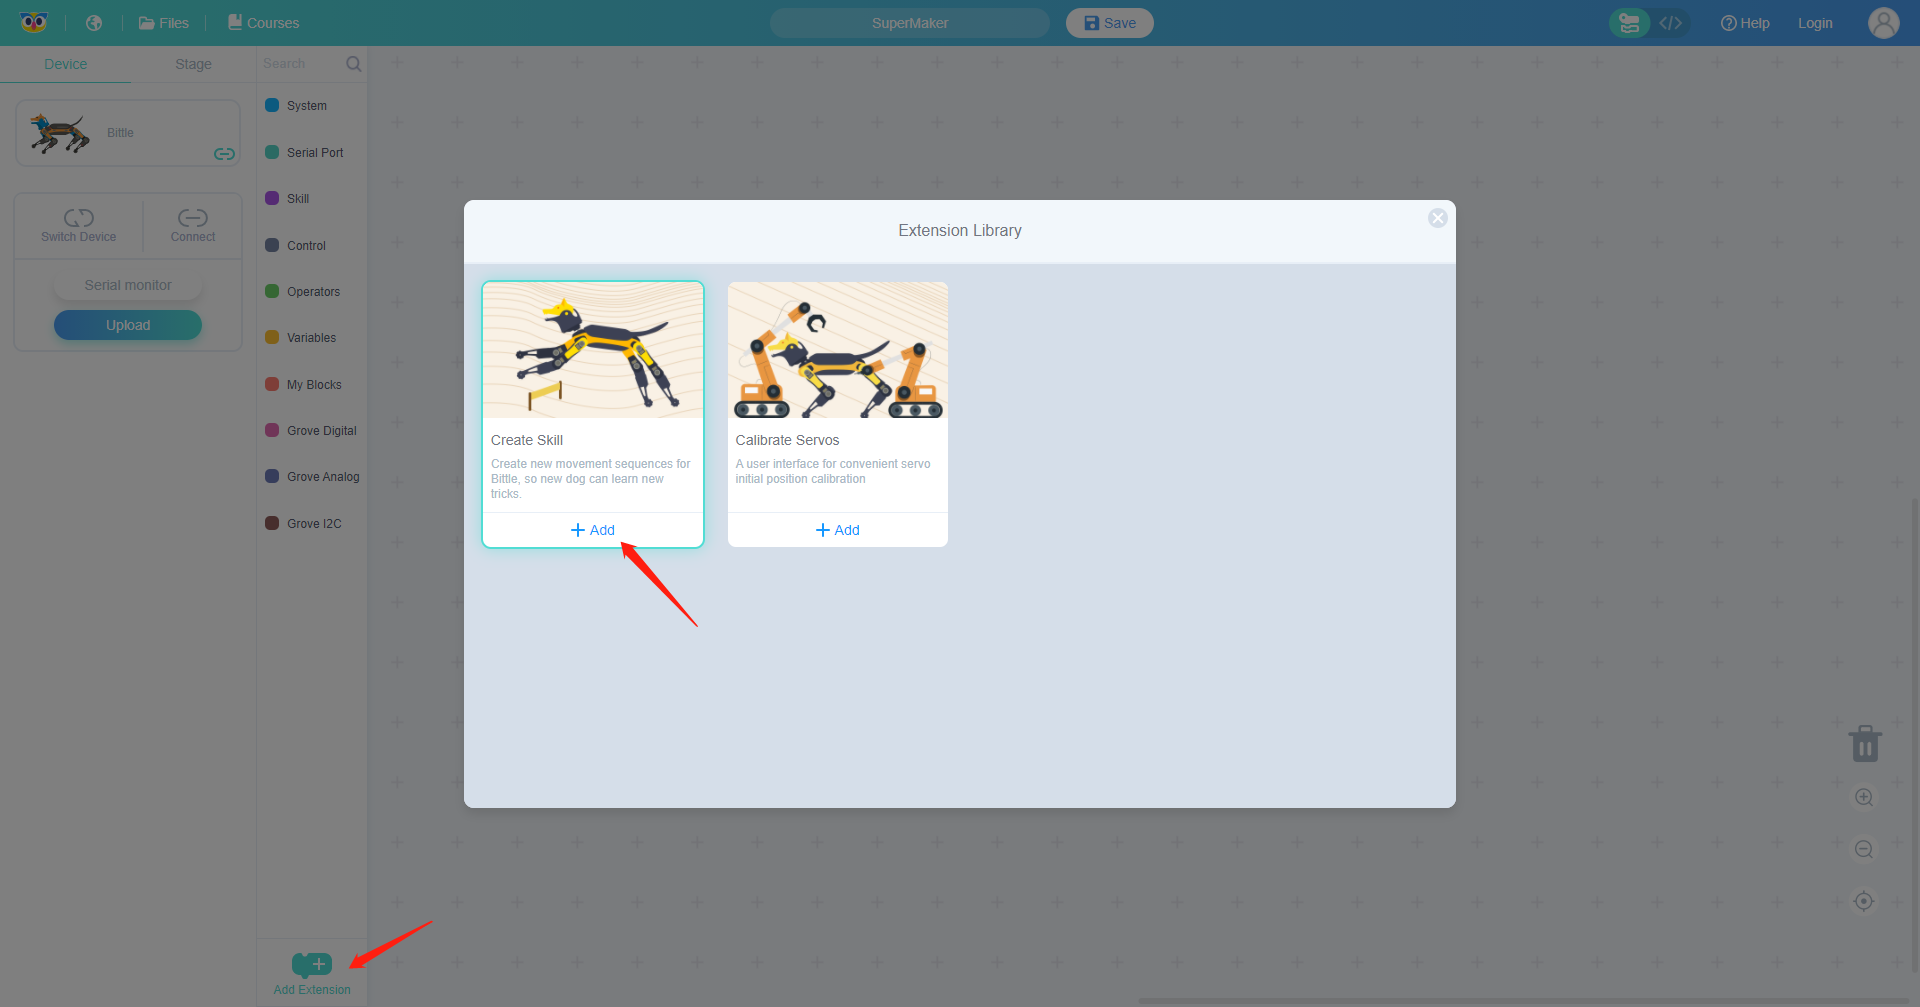The width and height of the screenshot is (1920, 1007).
Task: Open the Files menu
Action: (x=164, y=23)
